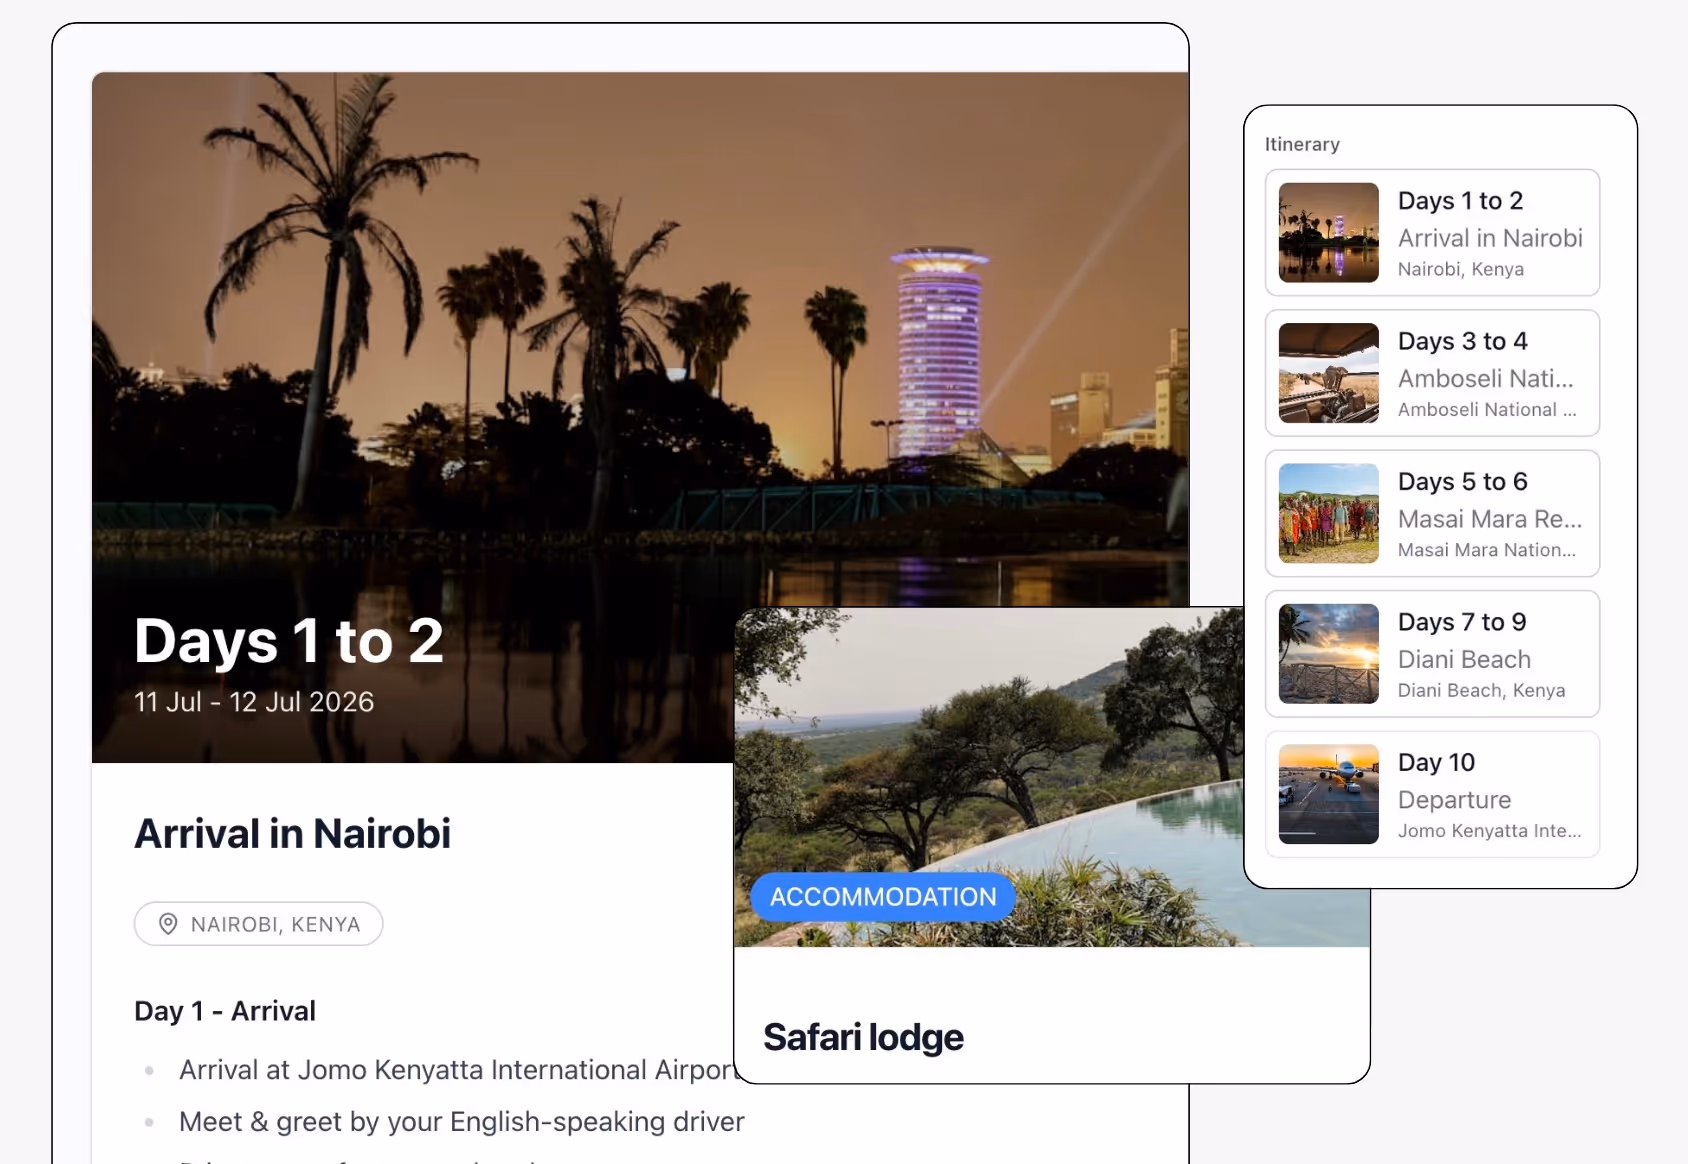
Task: Click the NAIROBI, KENYA location chip
Action: point(259,924)
